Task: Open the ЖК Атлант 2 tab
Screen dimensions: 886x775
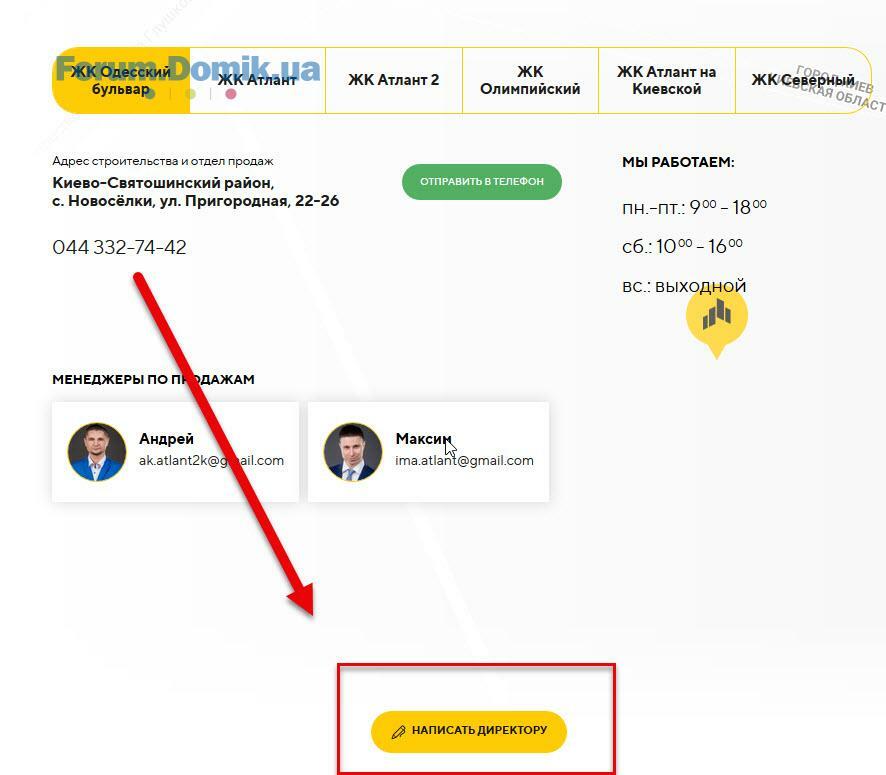Action: 394,80
